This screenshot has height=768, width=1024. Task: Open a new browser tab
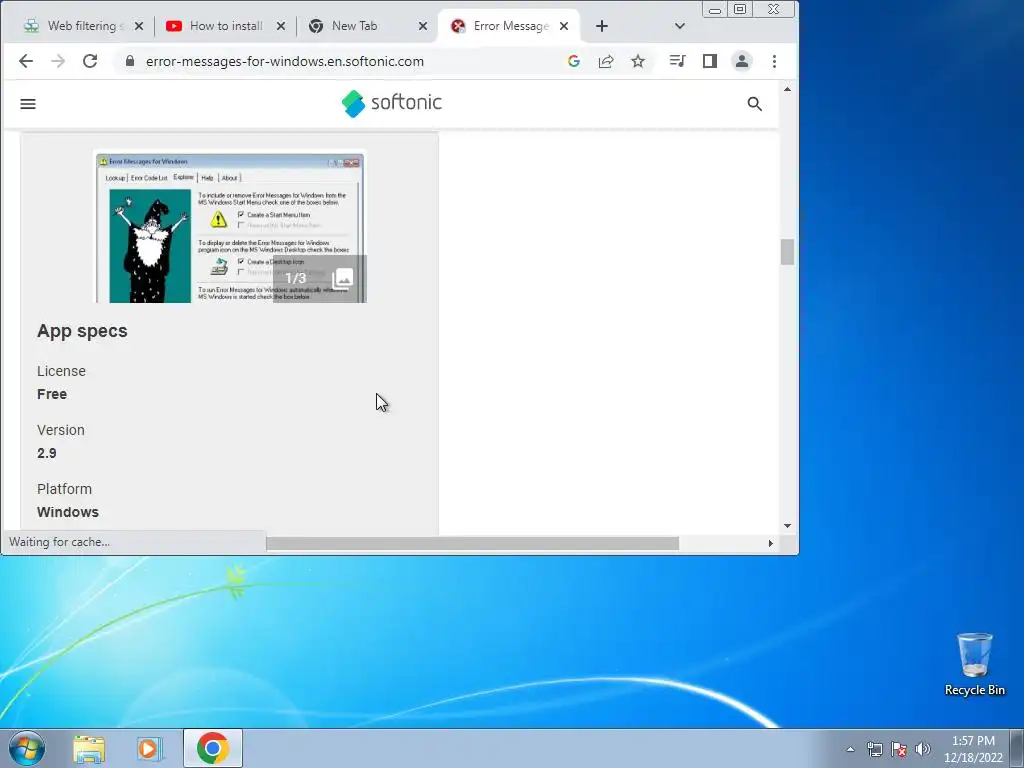tap(602, 26)
